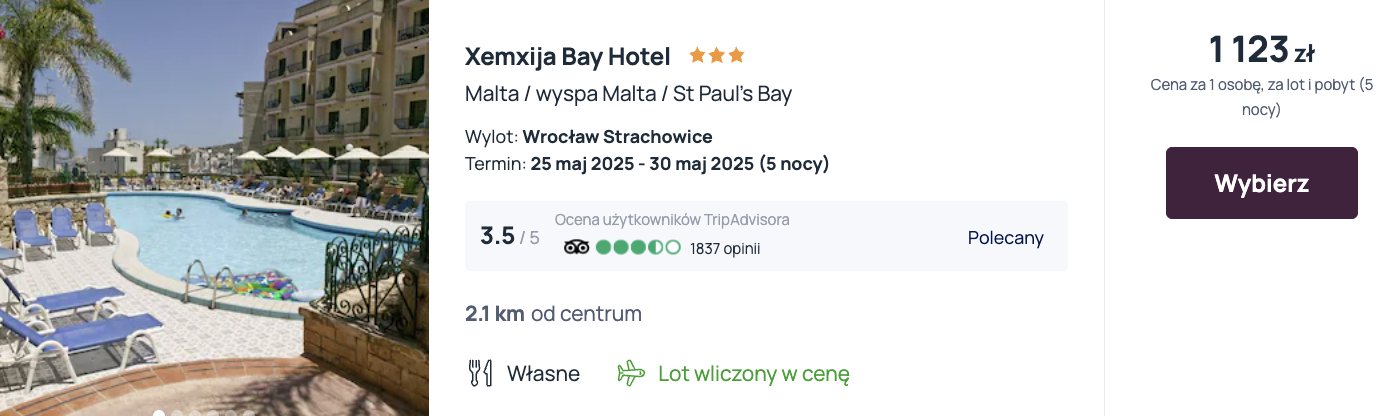Click the Lot wliczony w cenę text
1392x416 pixels.
(753, 374)
